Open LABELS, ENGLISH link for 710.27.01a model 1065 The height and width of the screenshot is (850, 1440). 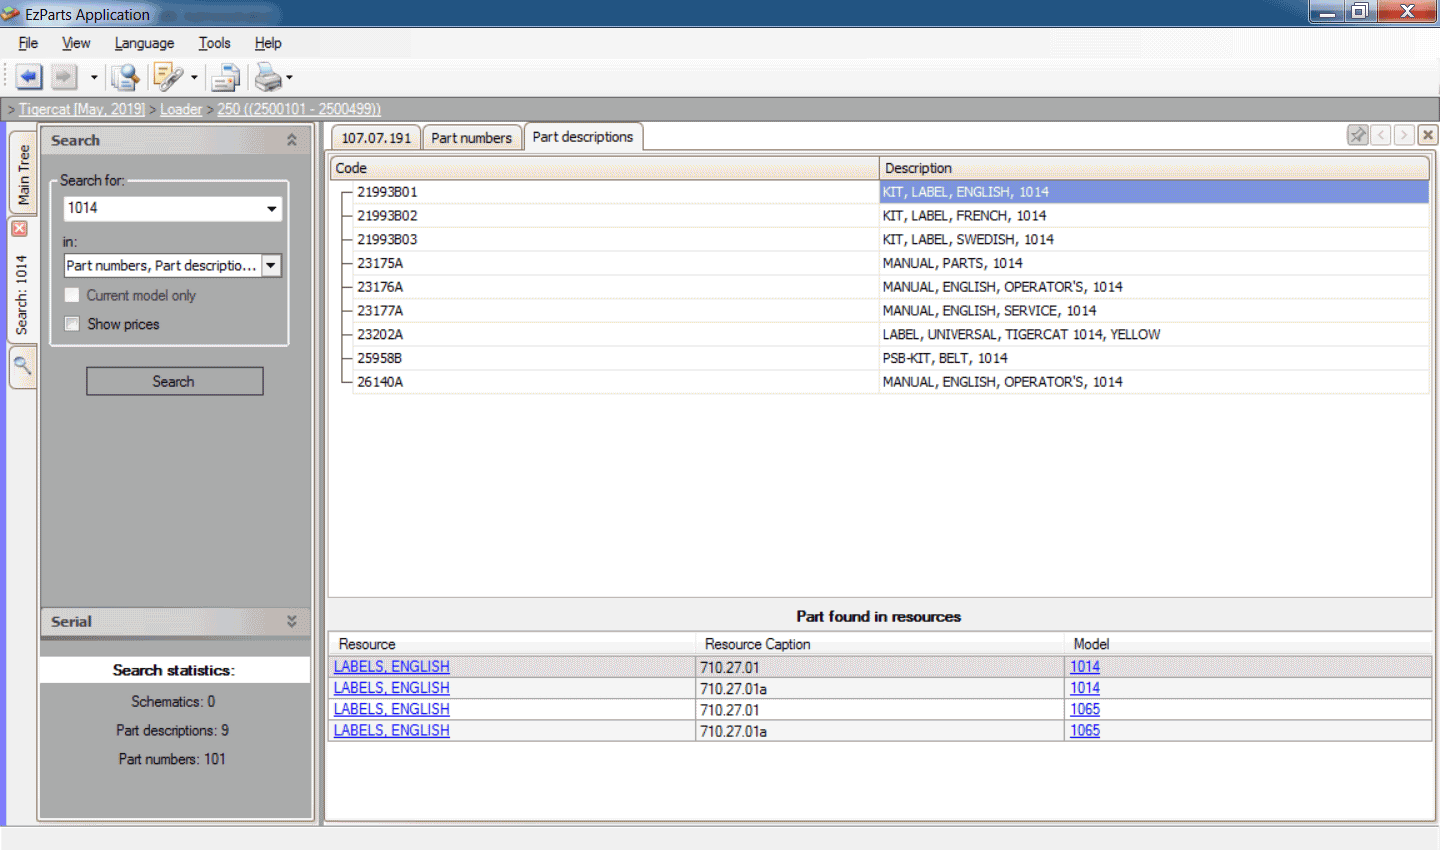[392, 731]
